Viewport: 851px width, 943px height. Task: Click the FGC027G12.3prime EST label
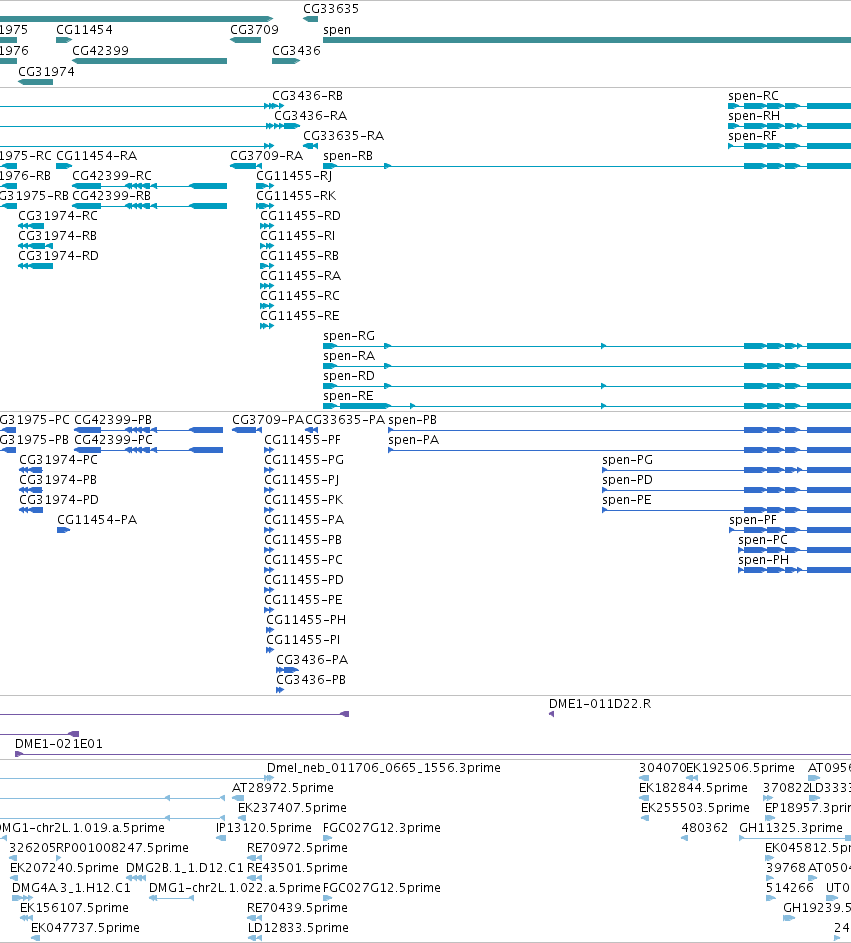coord(382,828)
